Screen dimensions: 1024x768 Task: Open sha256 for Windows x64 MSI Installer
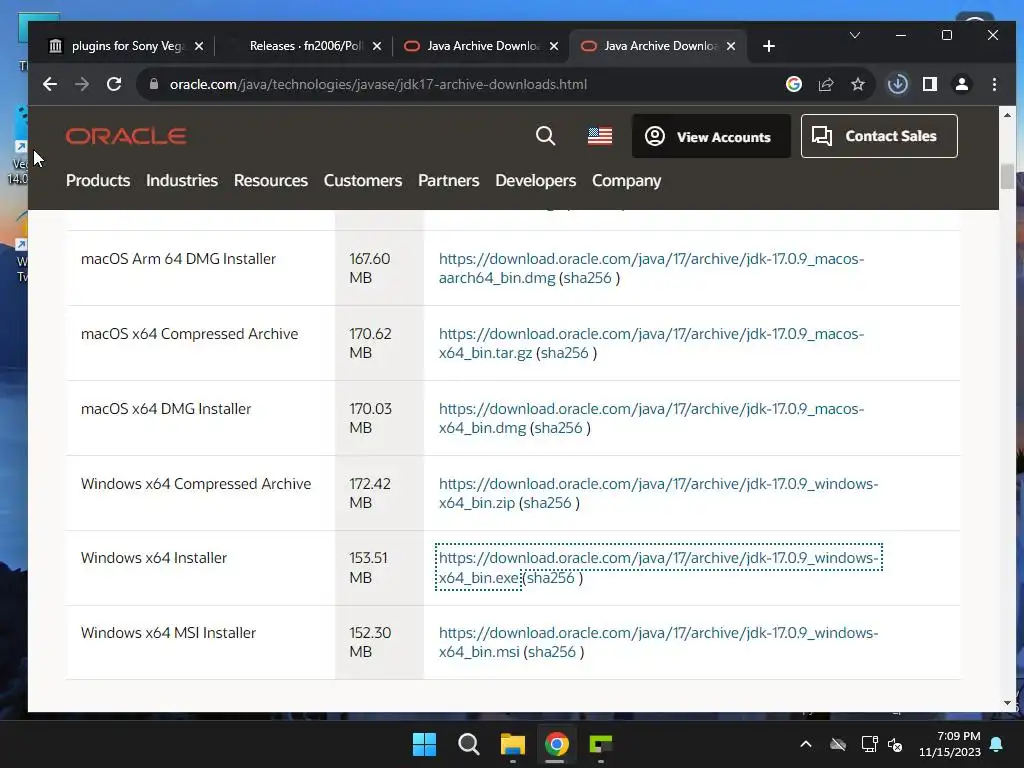[552, 652]
